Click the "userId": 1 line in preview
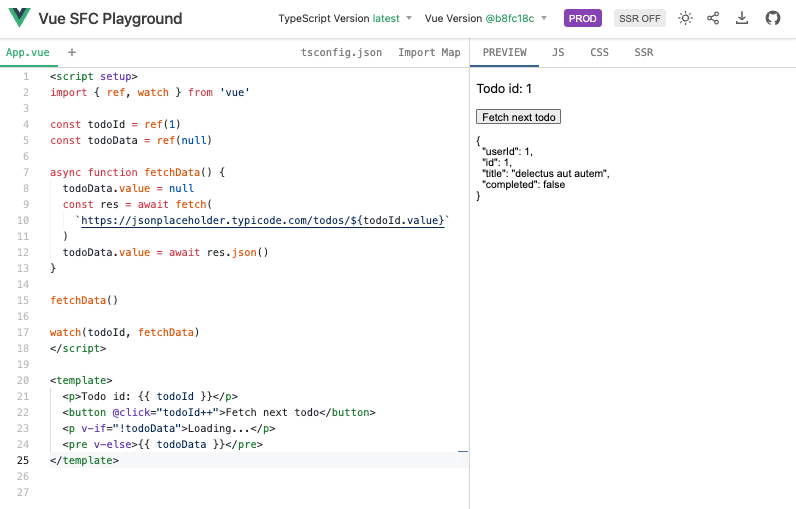This screenshot has height=509, width=796. pos(507,151)
